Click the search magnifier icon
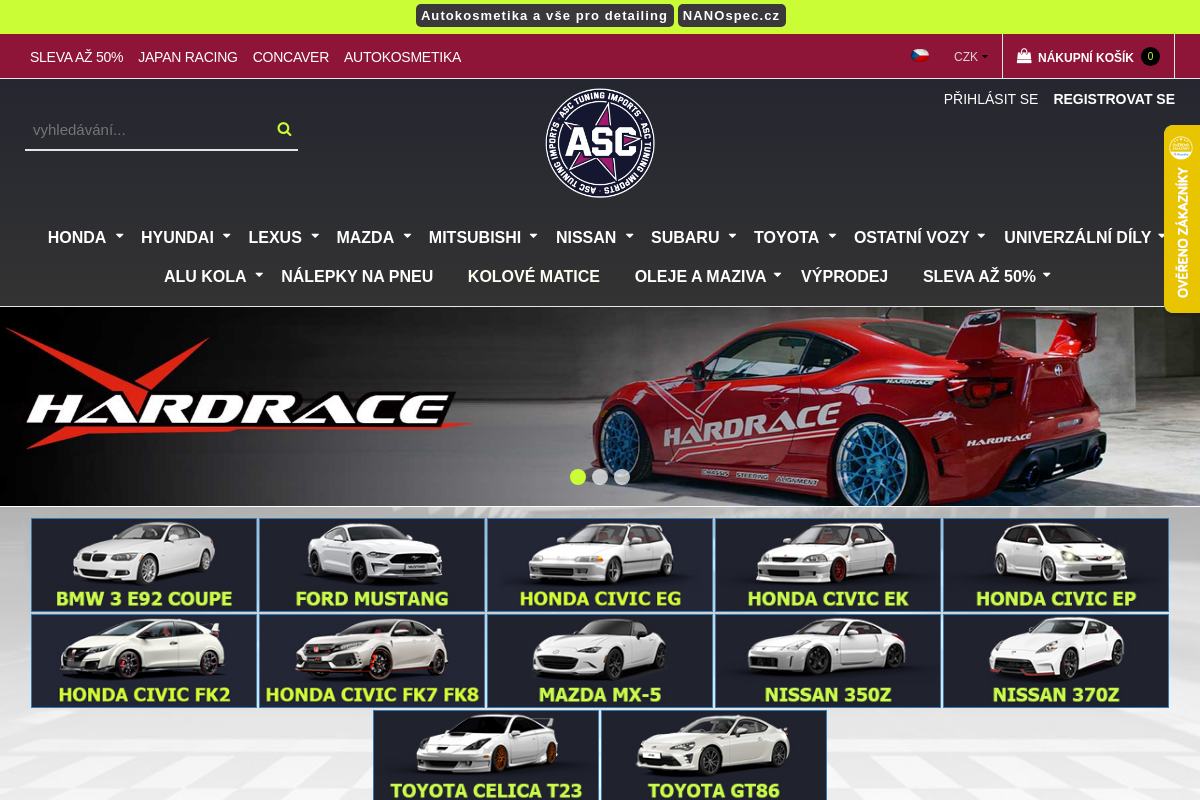The width and height of the screenshot is (1200, 800). pos(284,128)
